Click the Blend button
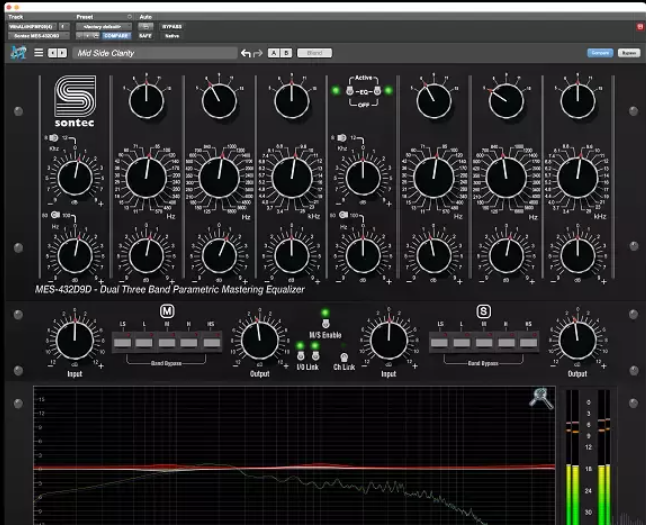This screenshot has height=525, width=646. pyautogui.click(x=314, y=53)
